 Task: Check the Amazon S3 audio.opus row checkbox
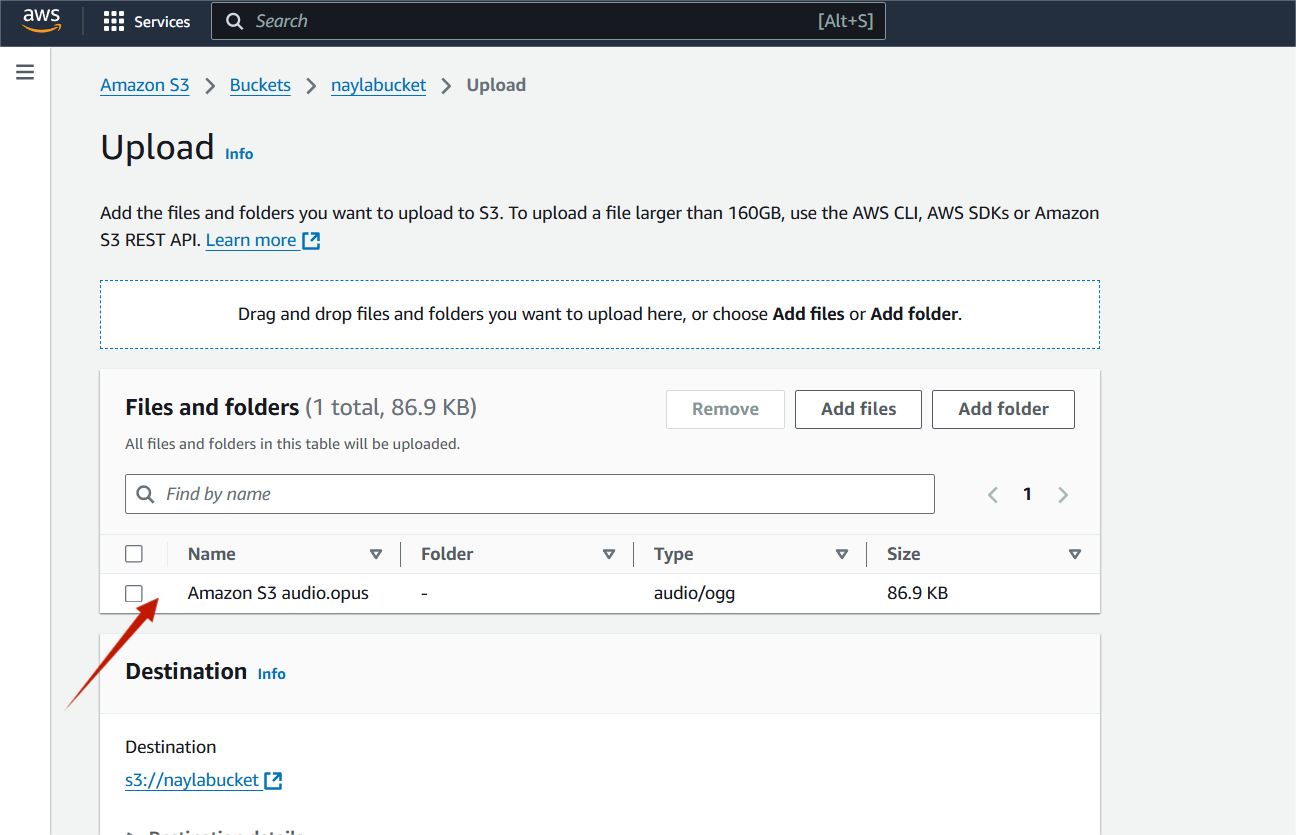tap(134, 593)
